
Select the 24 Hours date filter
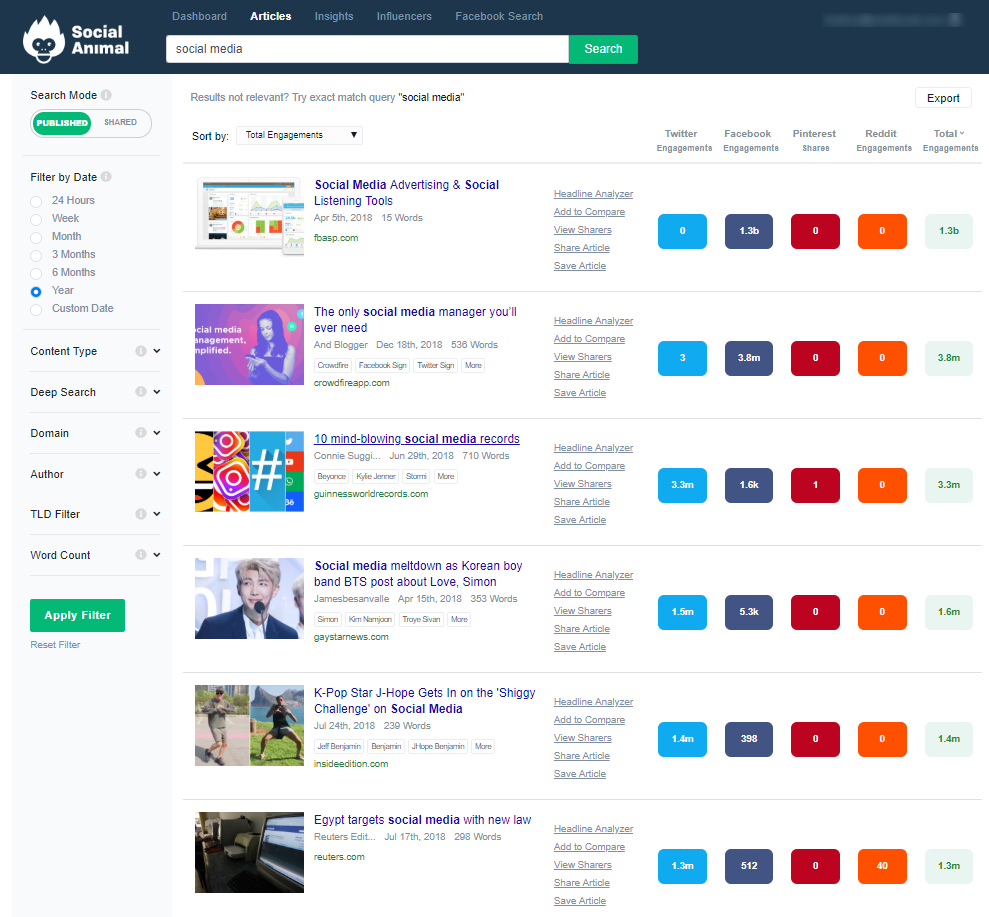point(36,201)
